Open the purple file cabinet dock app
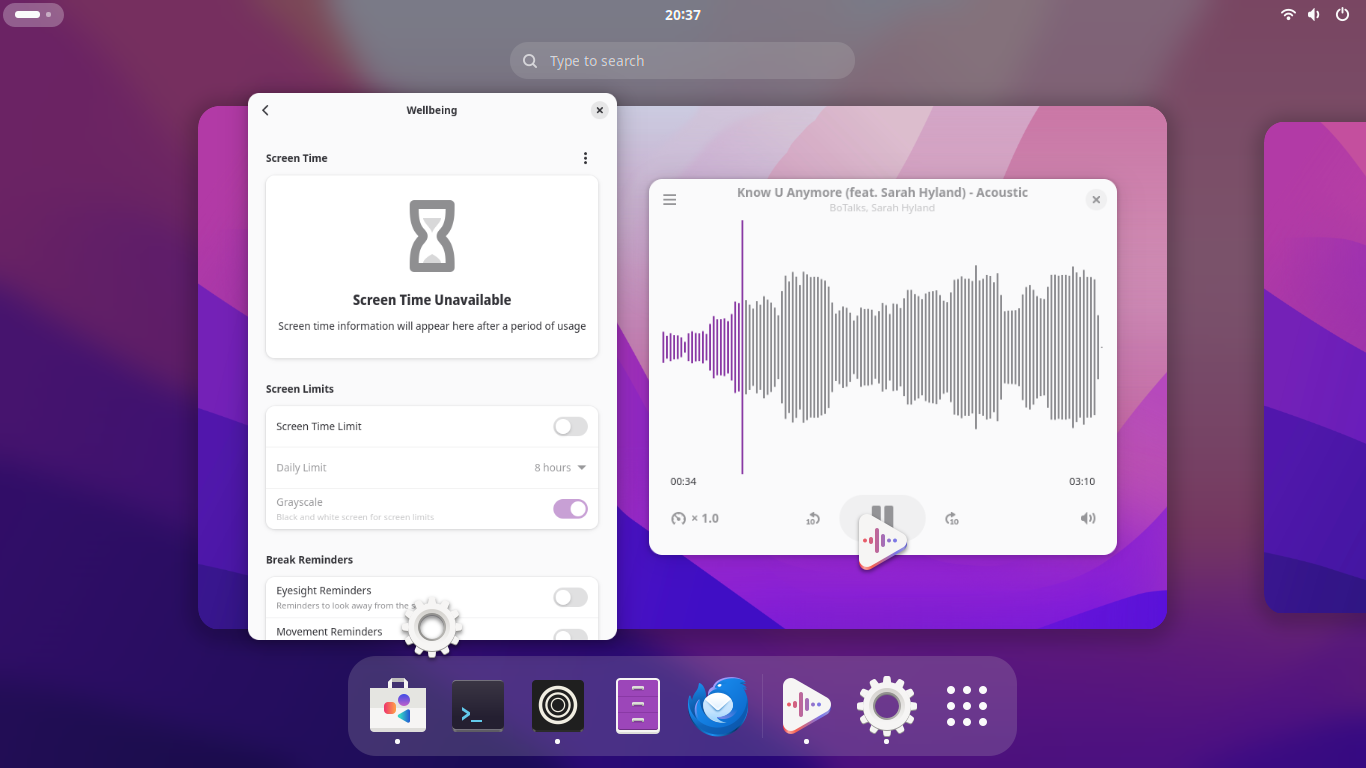The height and width of the screenshot is (768, 1366). pyautogui.click(x=638, y=705)
